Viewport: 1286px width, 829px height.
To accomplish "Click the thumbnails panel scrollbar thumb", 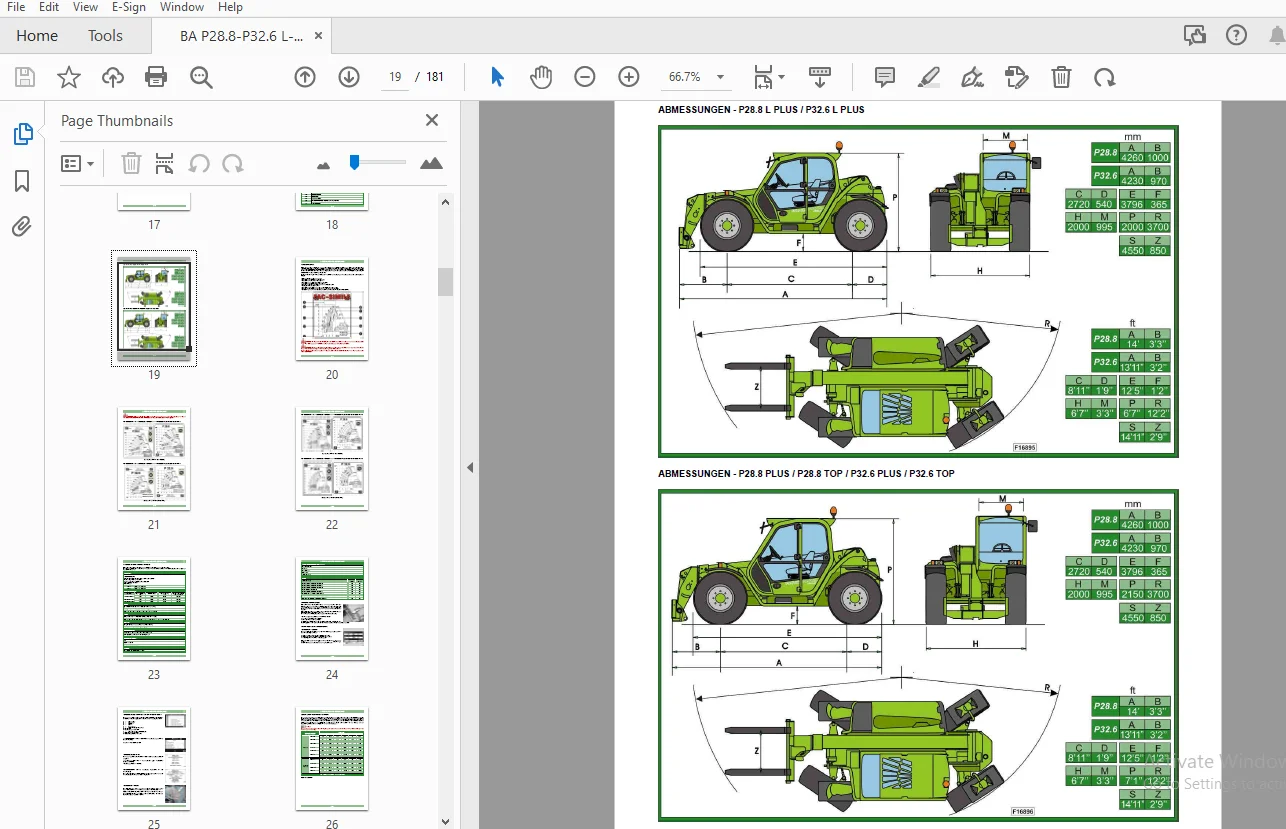I will tap(446, 282).
